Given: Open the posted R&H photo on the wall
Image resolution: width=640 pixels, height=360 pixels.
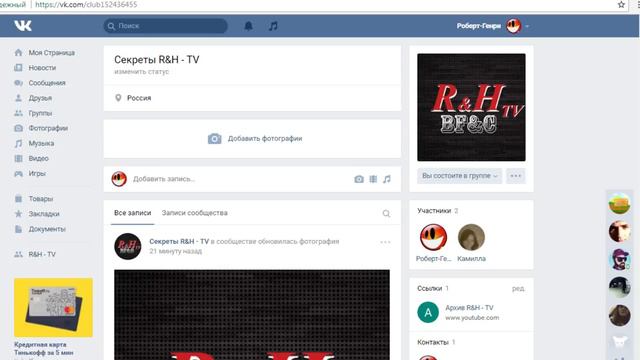Looking at the screenshot, I should [252, 315].
